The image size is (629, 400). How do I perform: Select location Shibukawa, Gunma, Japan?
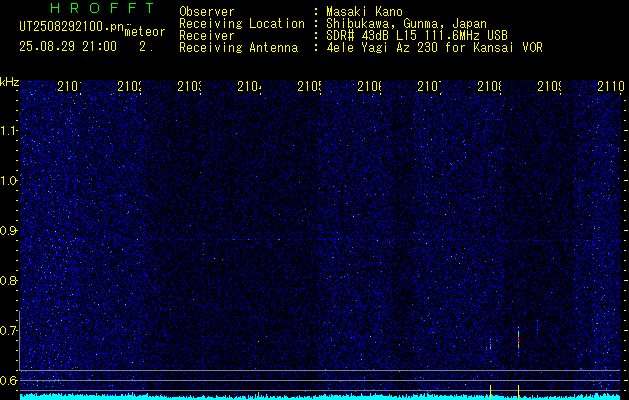[406, 24]
